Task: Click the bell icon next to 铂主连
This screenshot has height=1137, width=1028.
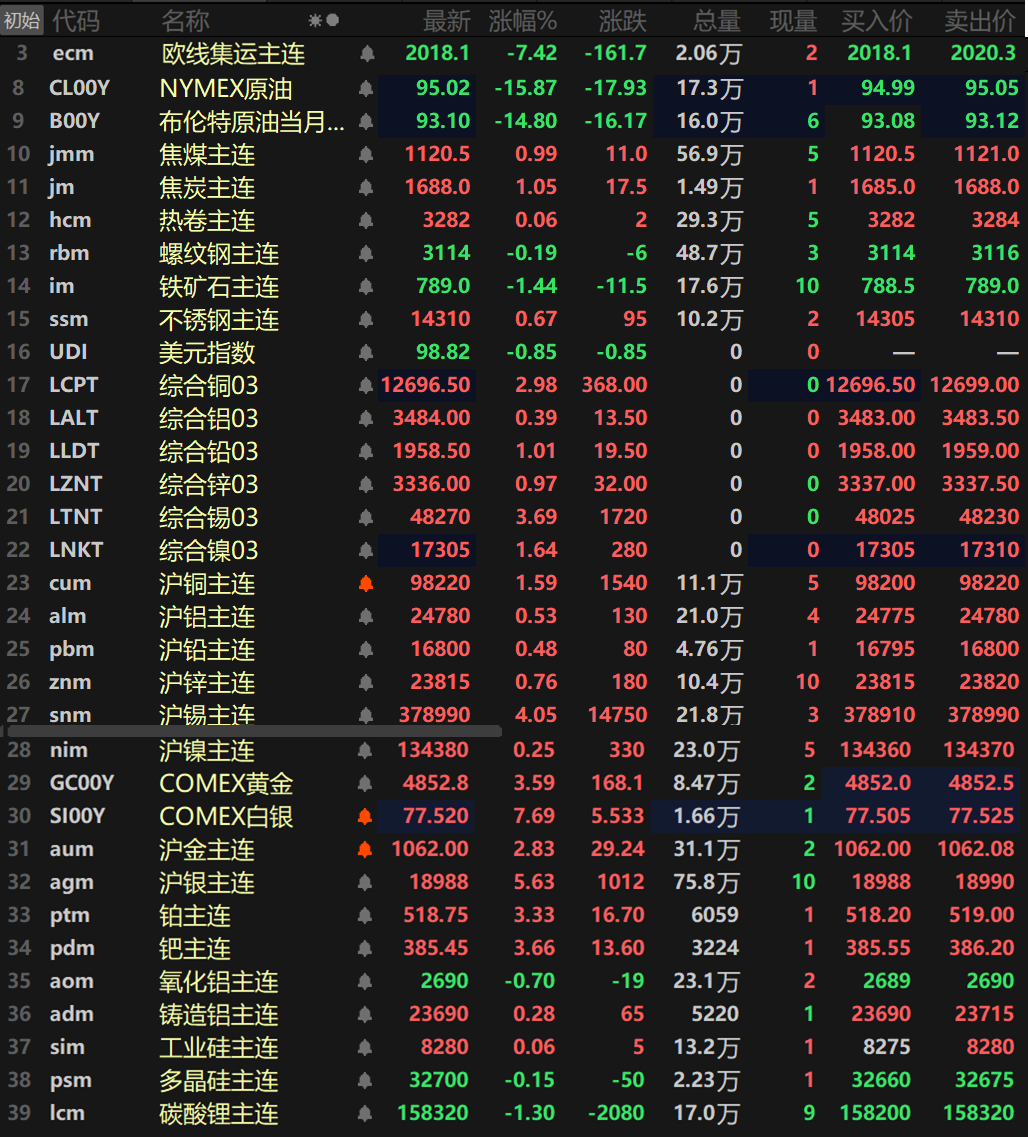Action: click(366, 915)
